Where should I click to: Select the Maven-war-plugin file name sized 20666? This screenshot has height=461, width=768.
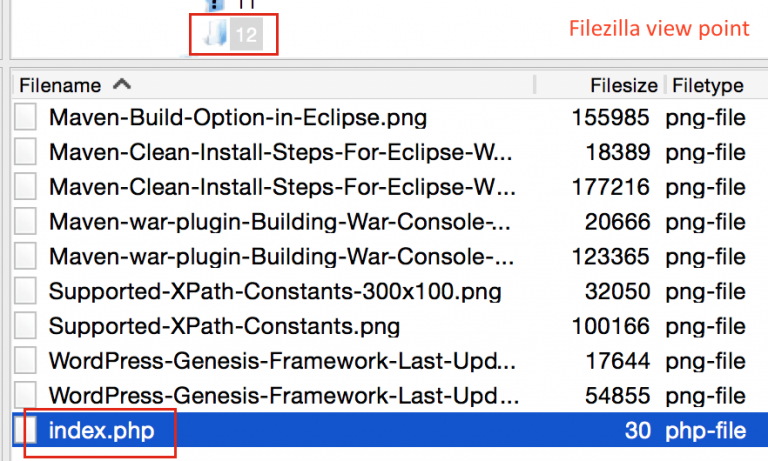280,222
